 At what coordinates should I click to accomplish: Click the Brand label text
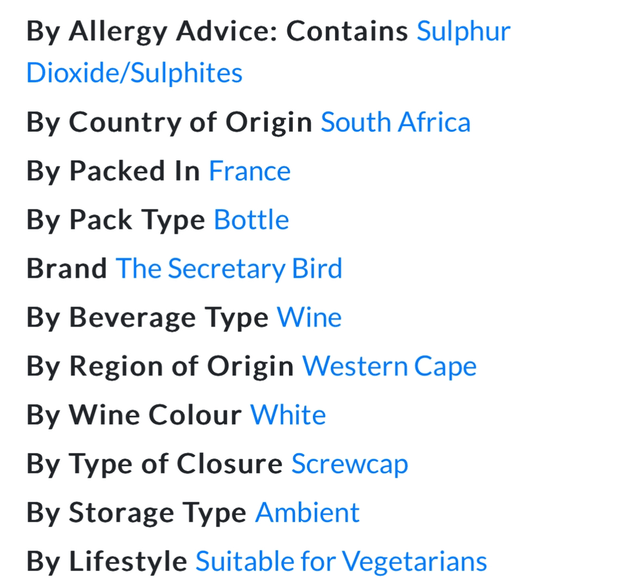[x=66, y=268]
